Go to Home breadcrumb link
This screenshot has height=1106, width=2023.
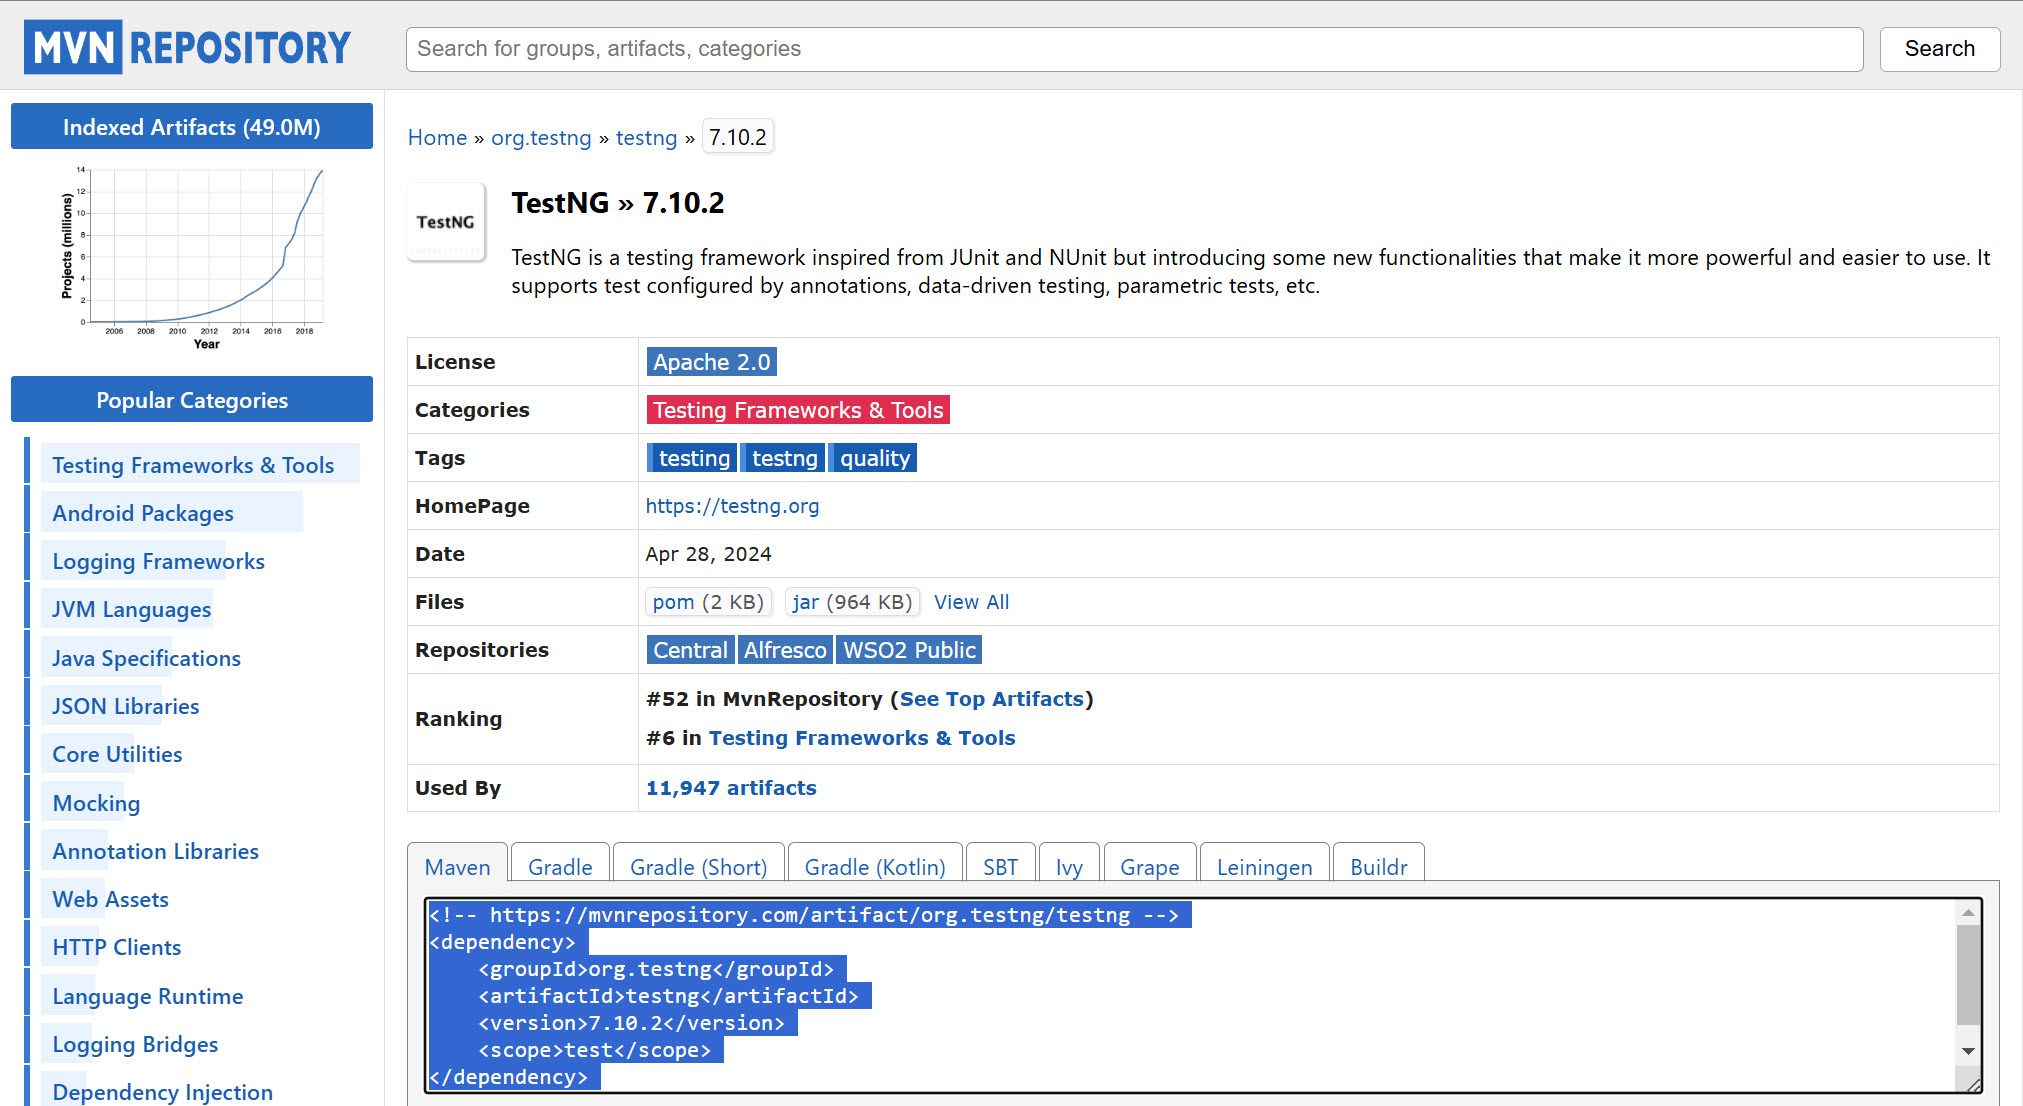437,137
